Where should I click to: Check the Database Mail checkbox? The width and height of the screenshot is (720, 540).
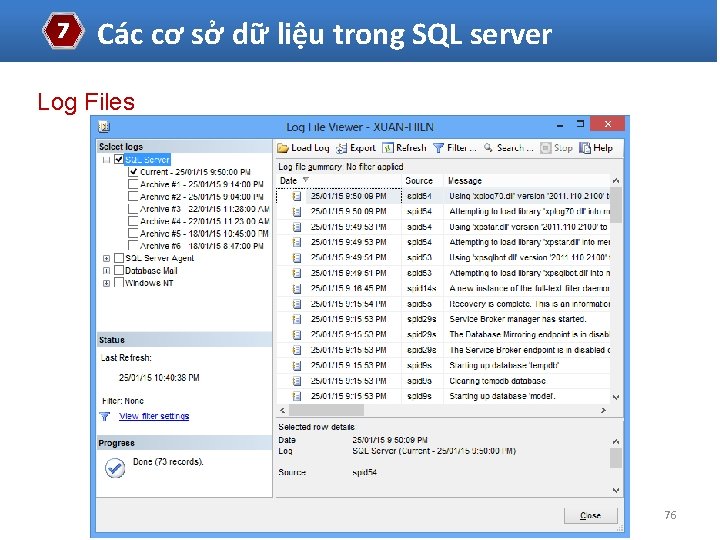tap(119, 270)
